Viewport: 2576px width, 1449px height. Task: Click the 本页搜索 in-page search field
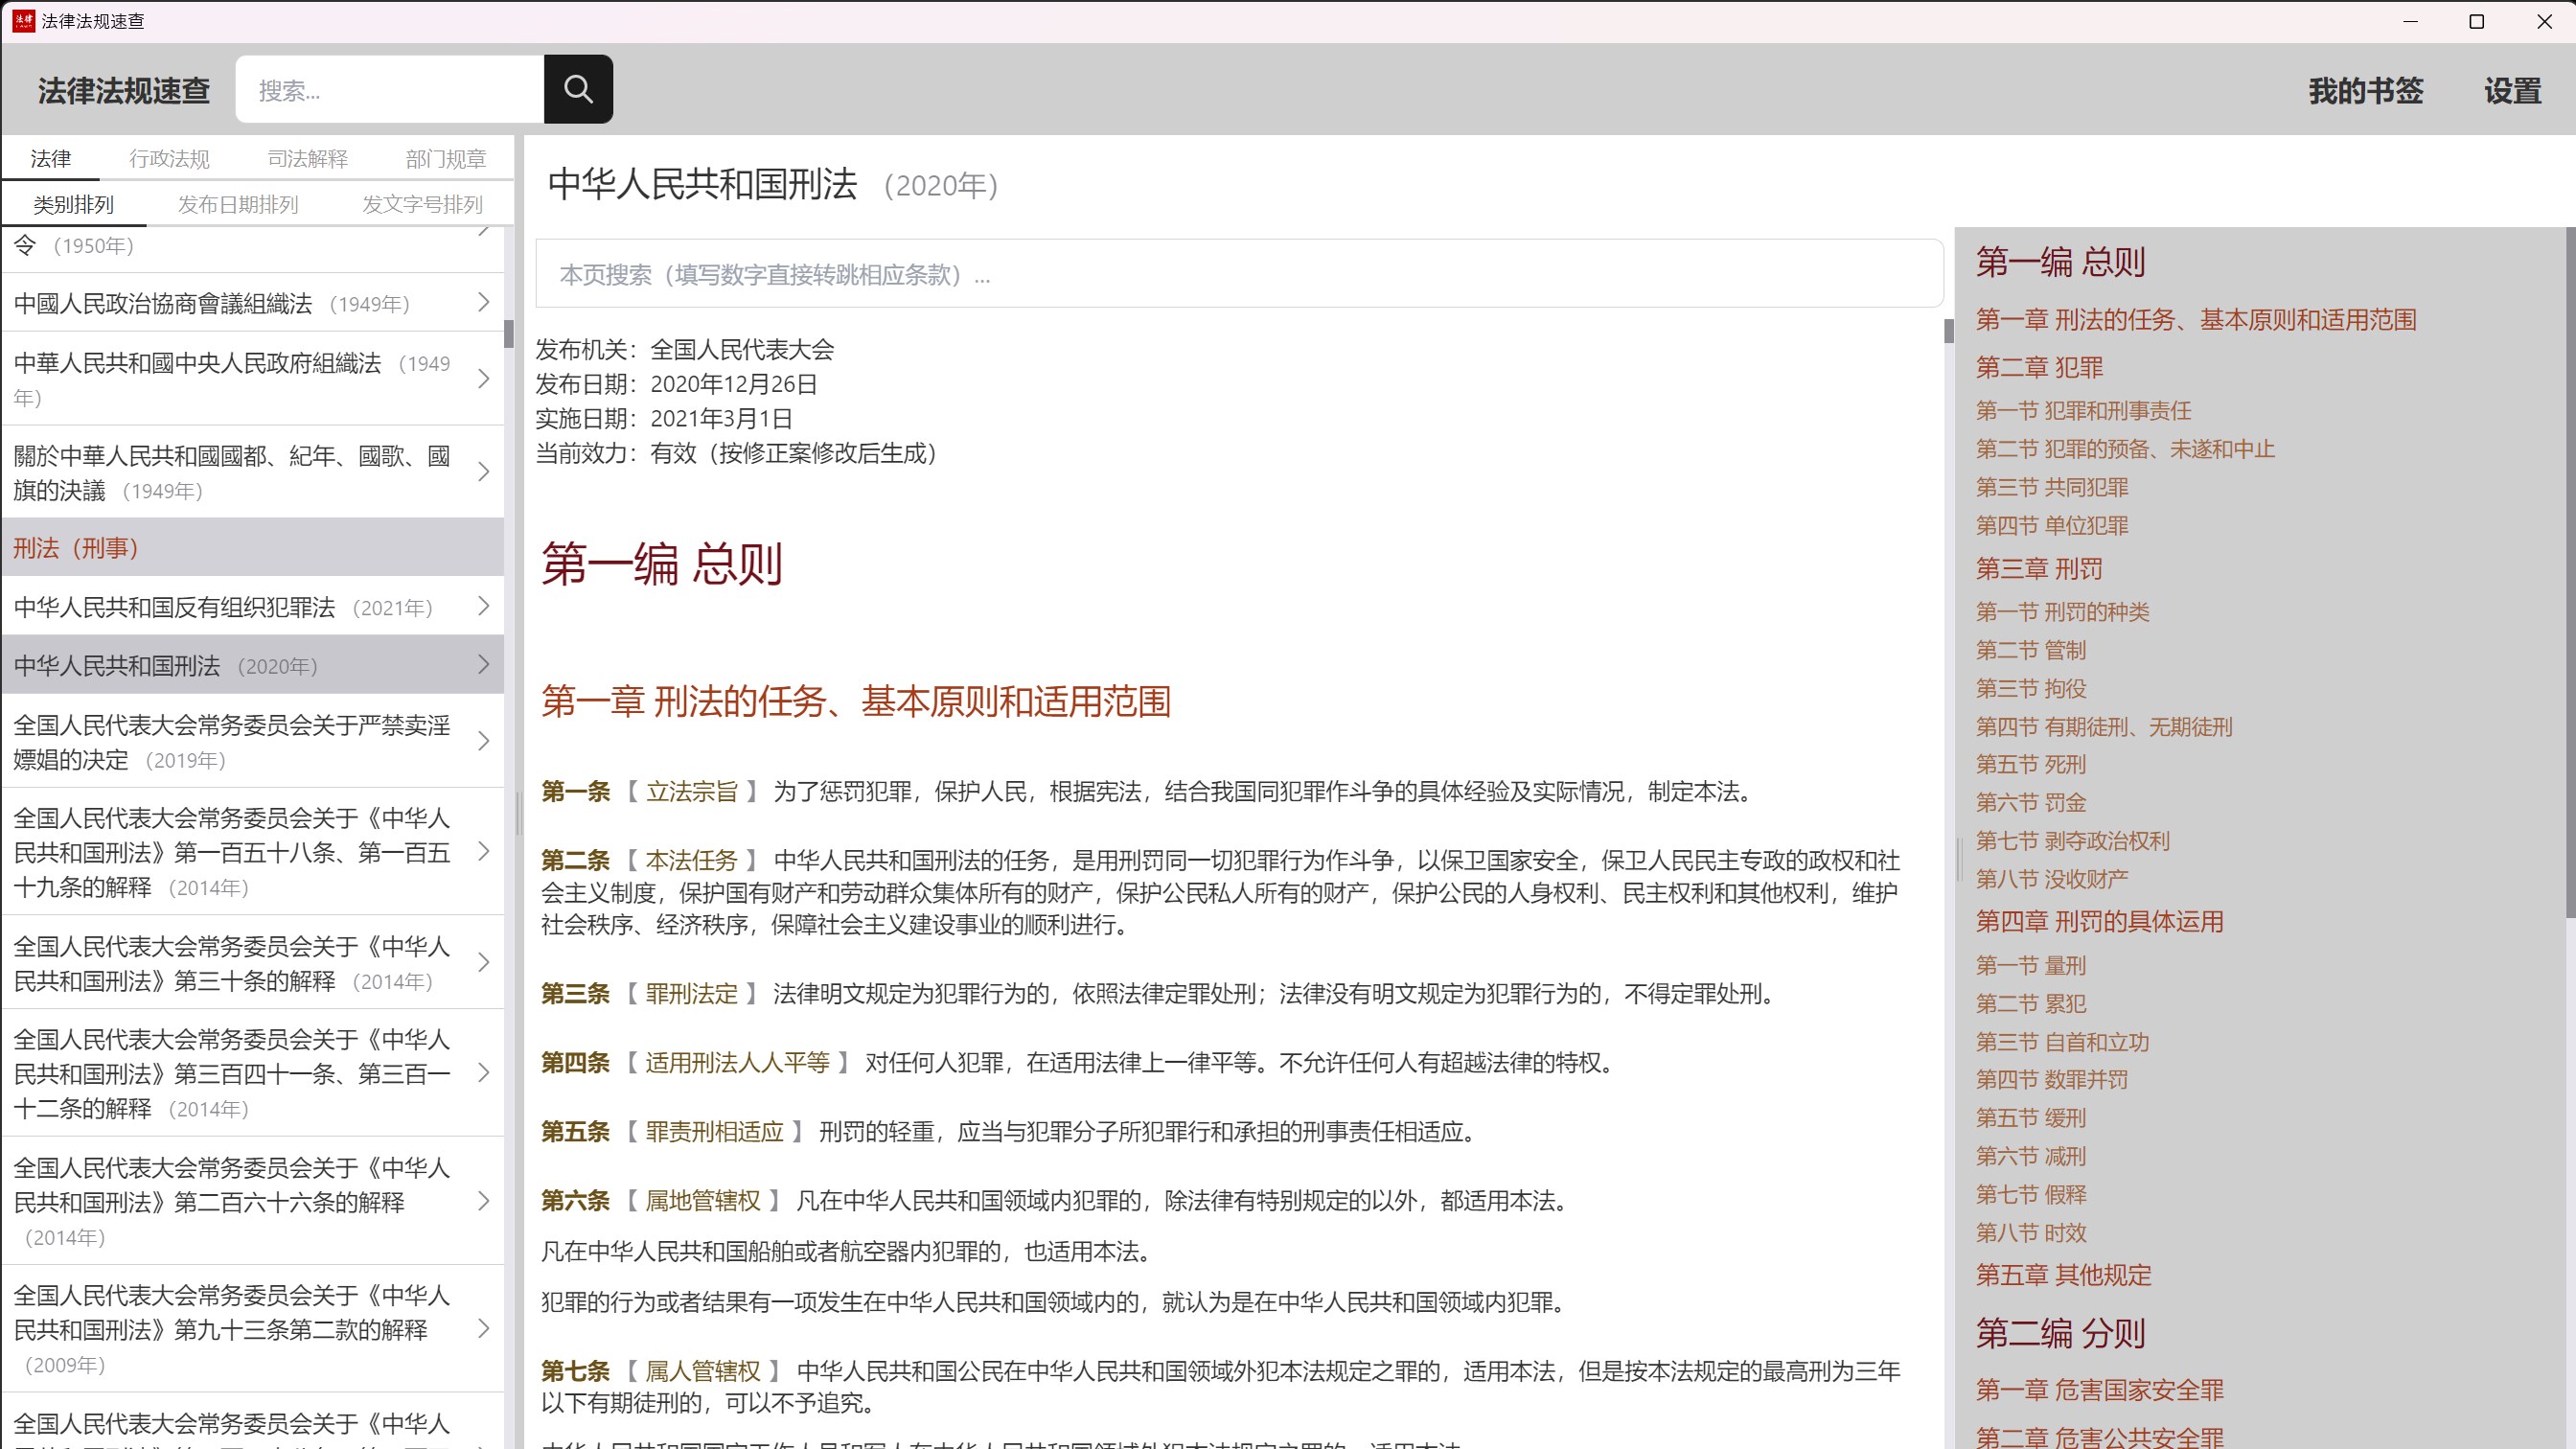click(1238, 274)
